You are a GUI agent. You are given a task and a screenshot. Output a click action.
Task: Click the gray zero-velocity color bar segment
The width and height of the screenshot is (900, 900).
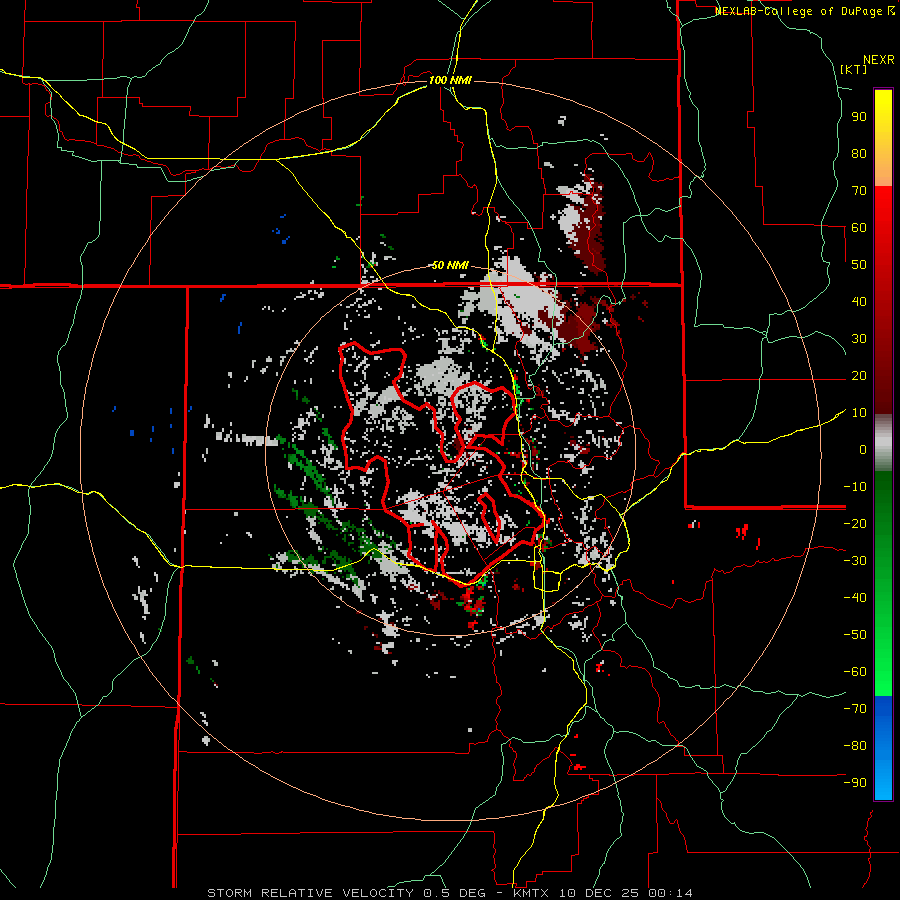tap(883, 443)
